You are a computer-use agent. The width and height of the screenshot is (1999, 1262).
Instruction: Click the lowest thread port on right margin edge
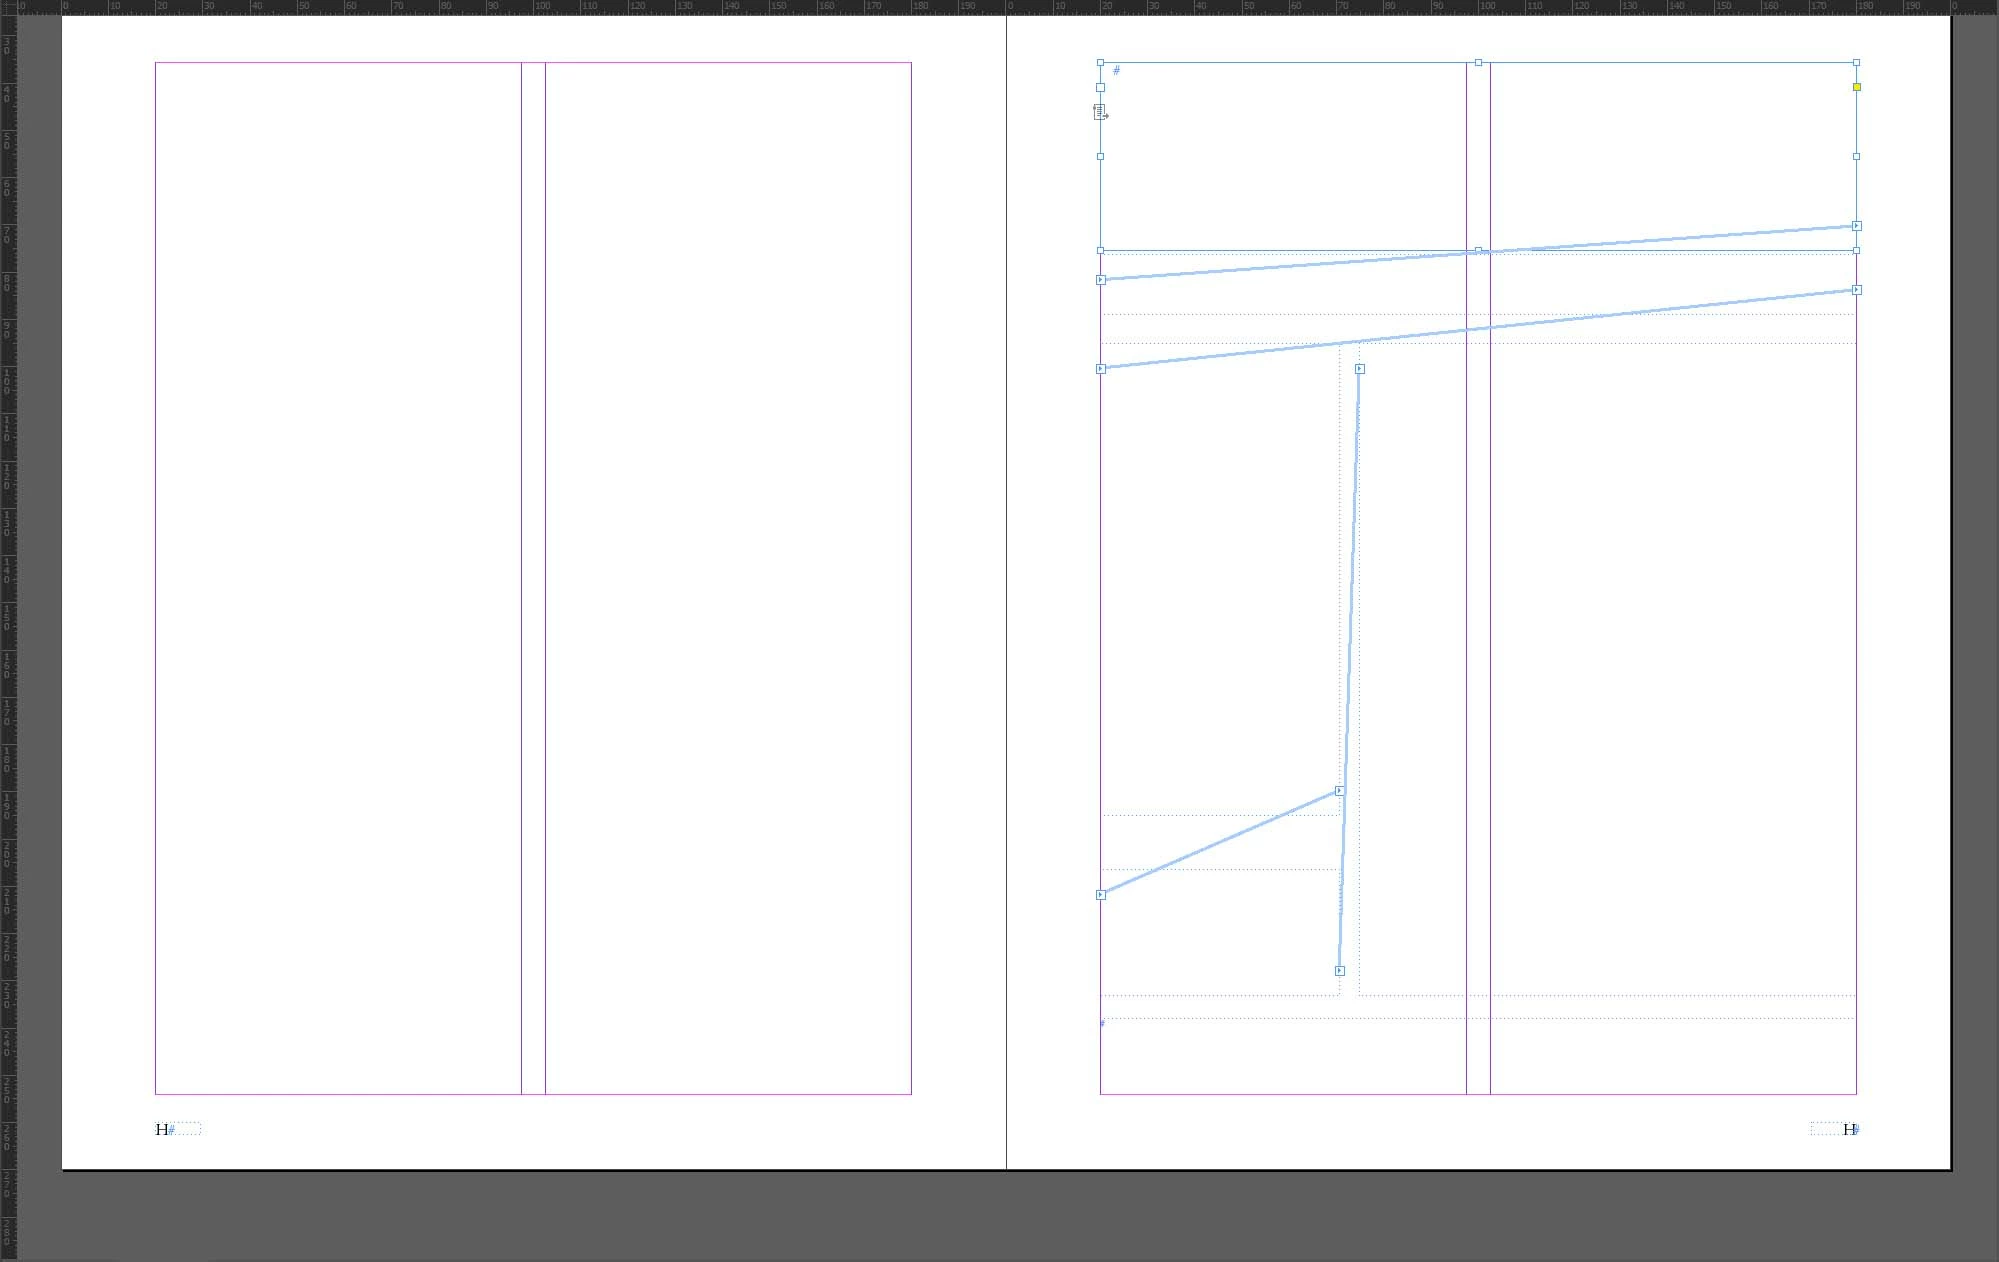(x=1857, y=290)
